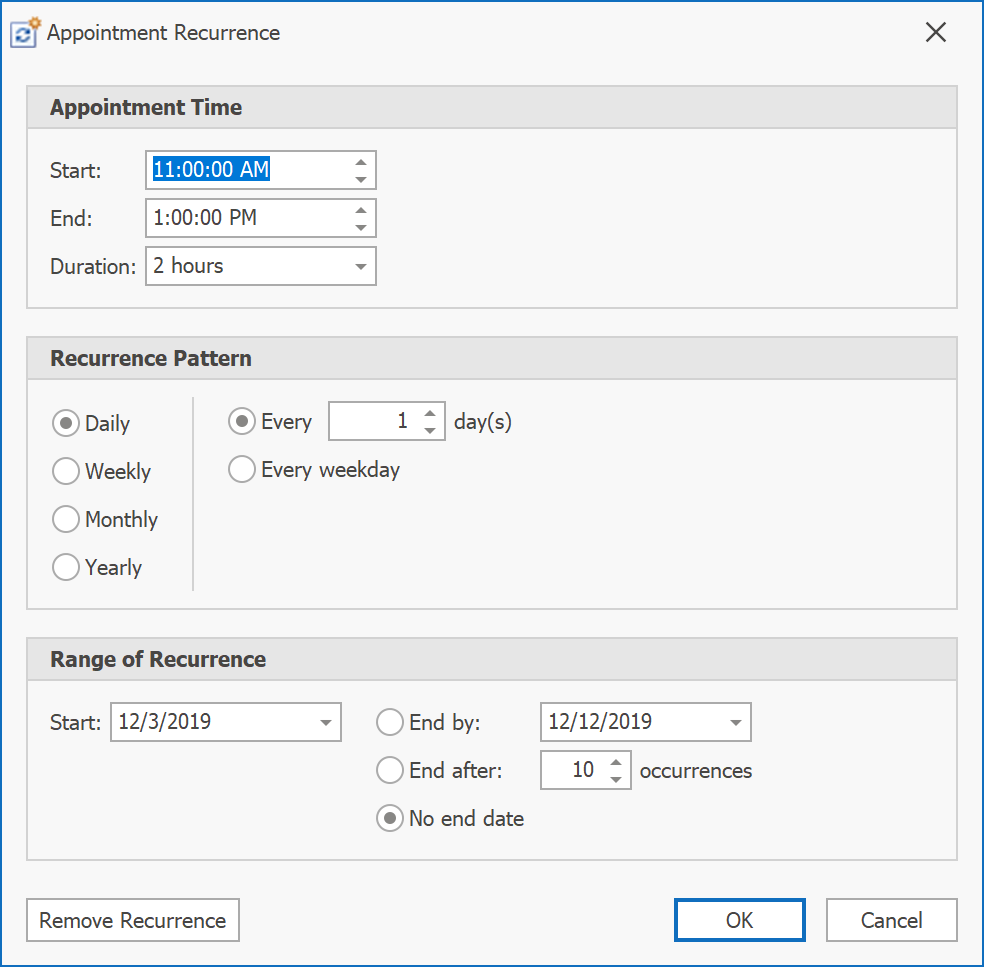Viewport: 984px width, 967px height.
Task: Expand the range Start date picker
Action: [x=325, y=722]
